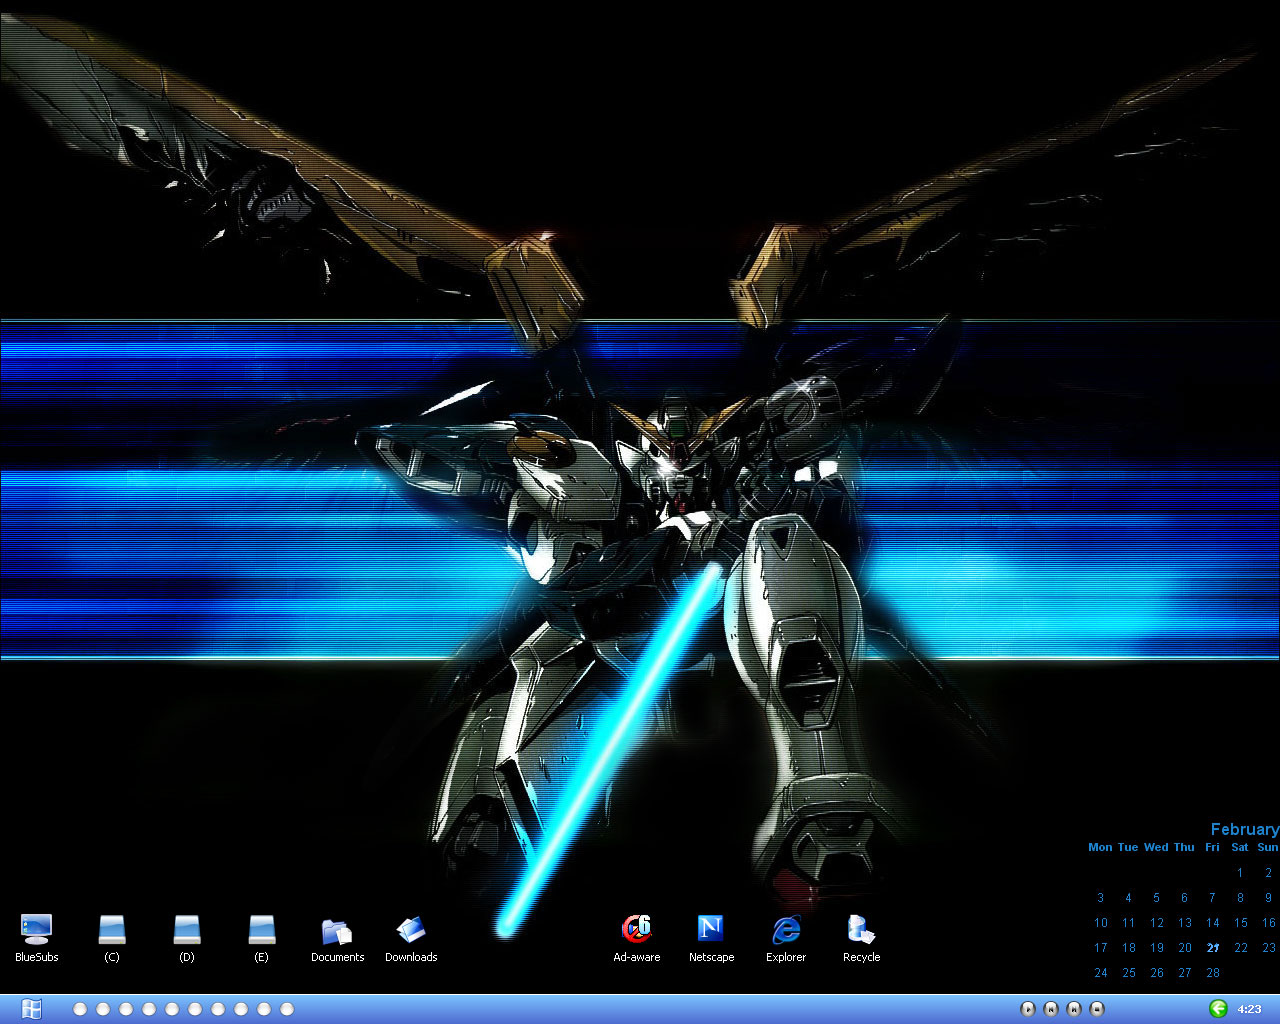Select date 14 in February calendar
This screenshot has width=1280, height=1024.
click(1213, 923)
